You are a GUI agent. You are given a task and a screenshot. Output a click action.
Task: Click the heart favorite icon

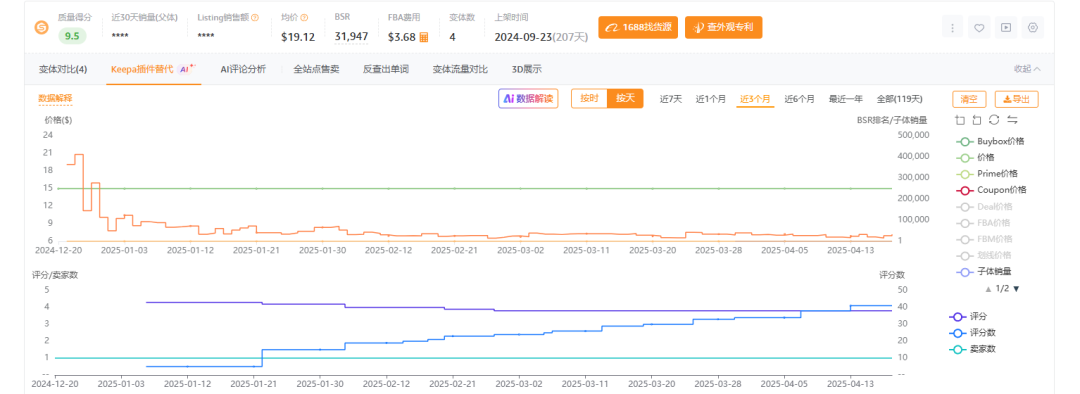[979, 28]
